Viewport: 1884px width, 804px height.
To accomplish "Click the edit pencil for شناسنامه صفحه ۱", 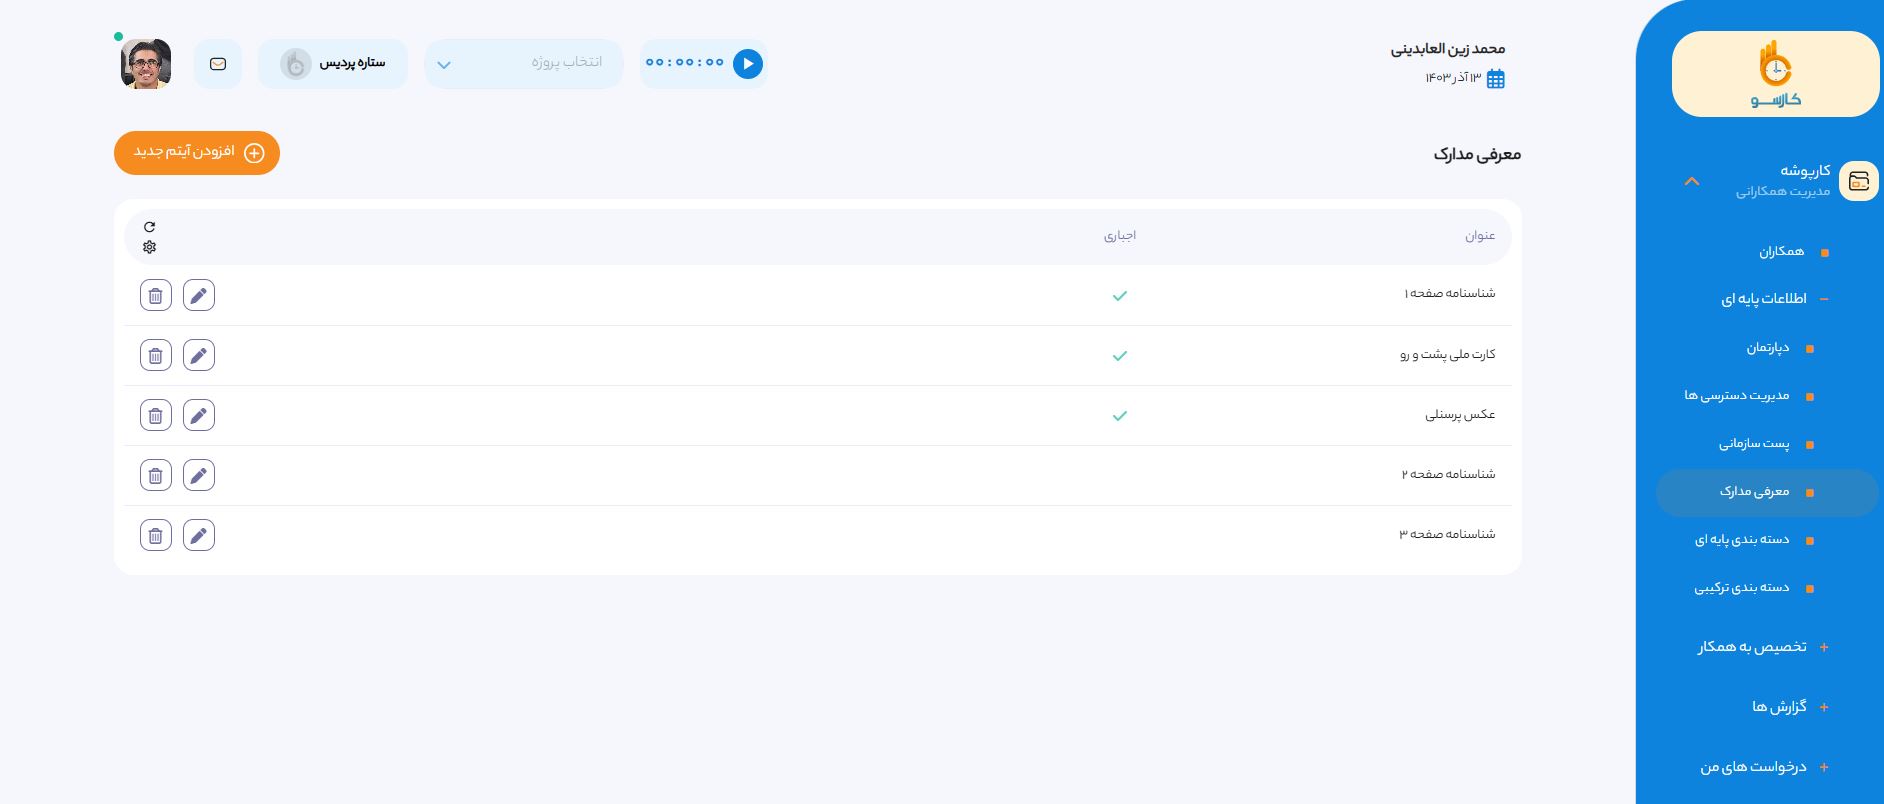I will click(x=199, y=295).
